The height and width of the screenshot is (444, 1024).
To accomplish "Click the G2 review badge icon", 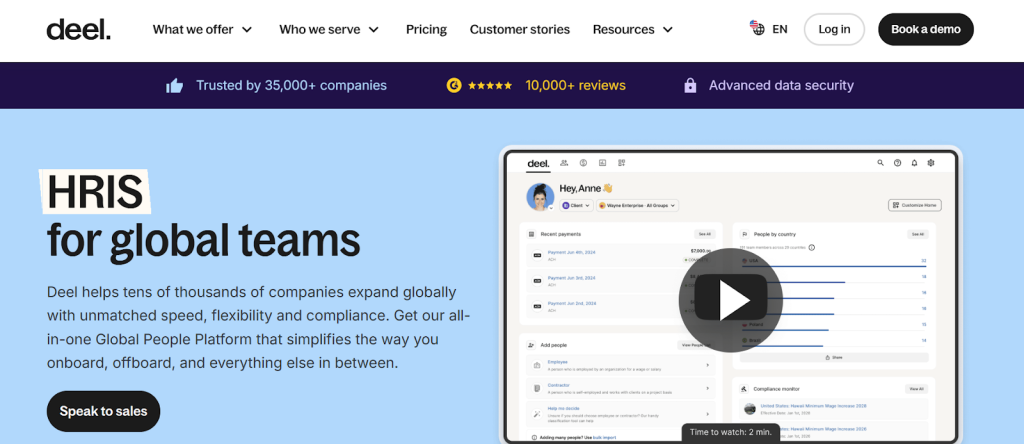I will (x=454, y=86).
